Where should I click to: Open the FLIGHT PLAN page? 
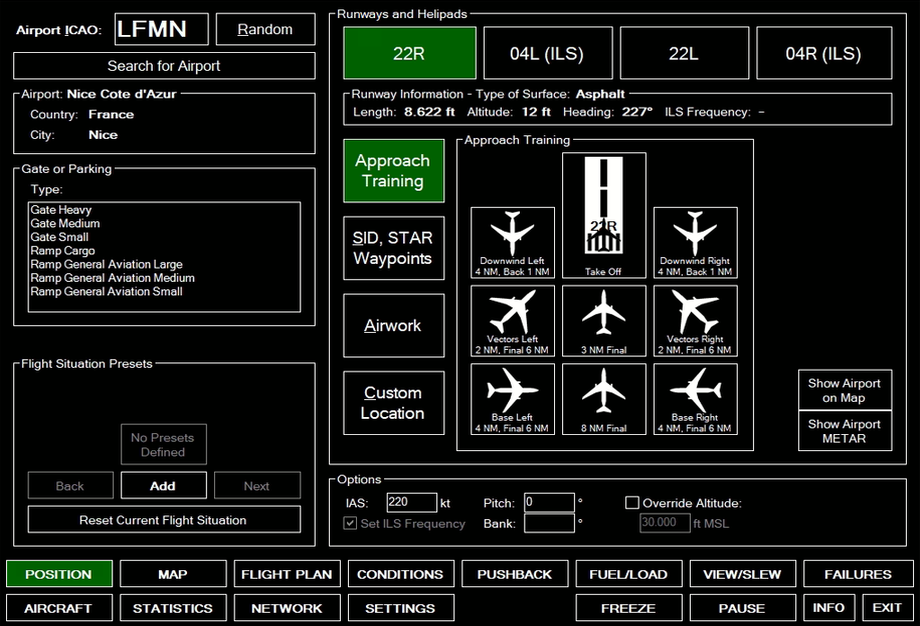pos(287,574)
